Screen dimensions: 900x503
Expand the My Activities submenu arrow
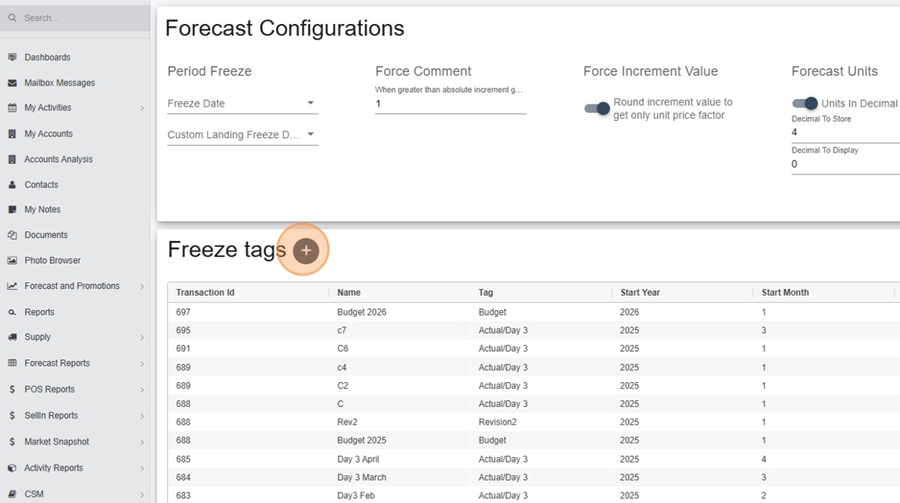coord(142,108)
